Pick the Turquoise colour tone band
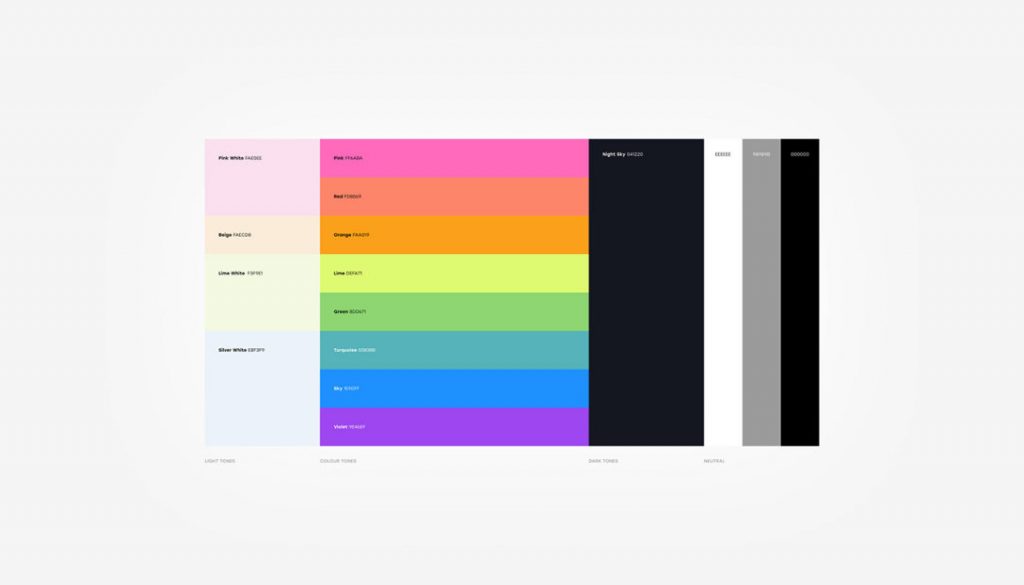This screenshot has height=585, width=1024. (x=454, y=350)
